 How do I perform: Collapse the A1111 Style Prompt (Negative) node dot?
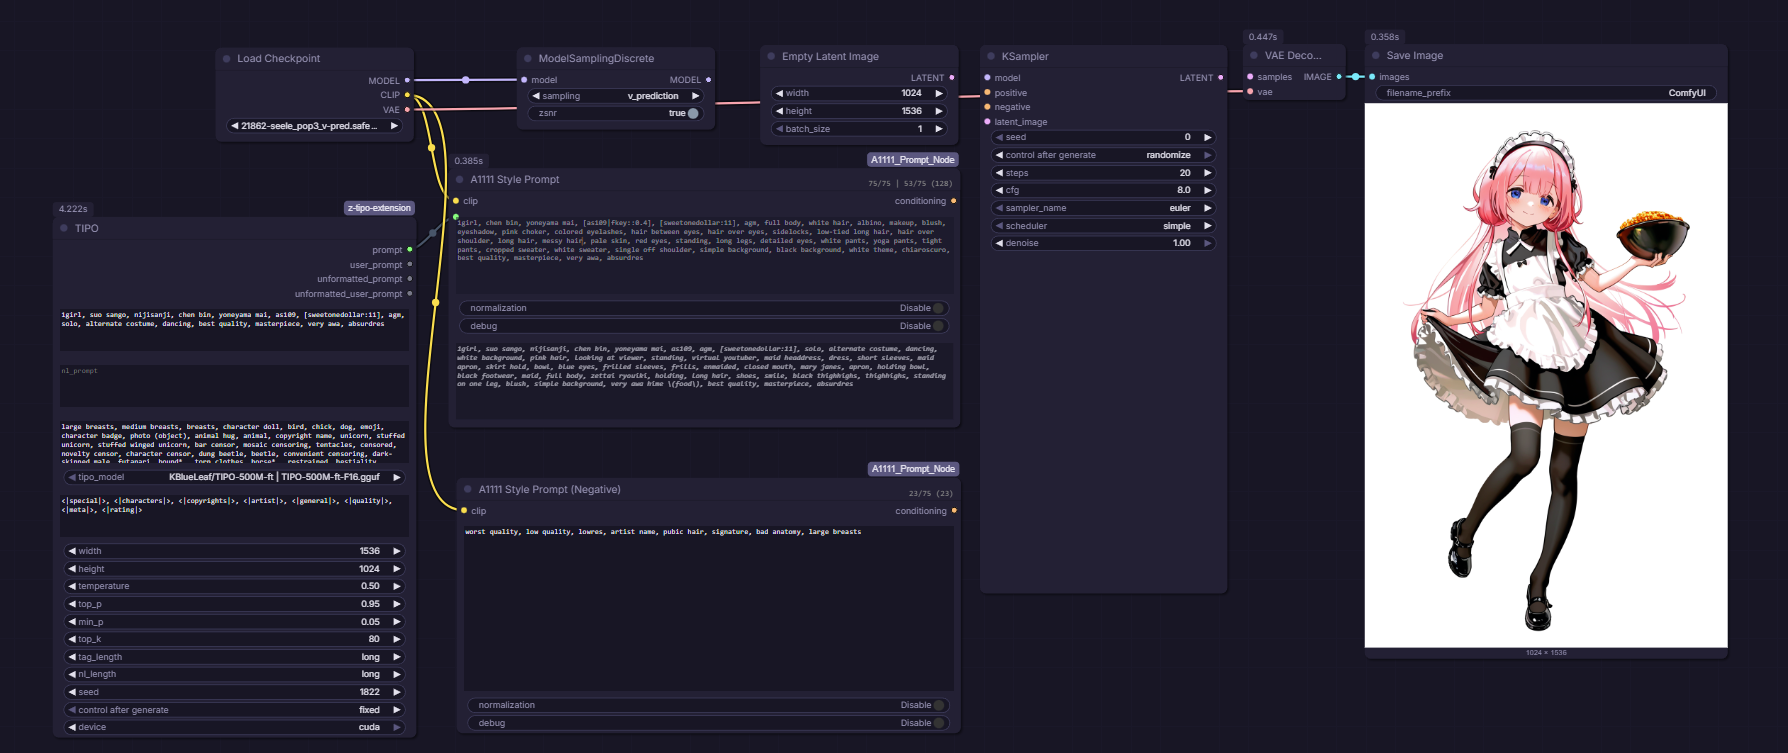click(x=468, y=490)
